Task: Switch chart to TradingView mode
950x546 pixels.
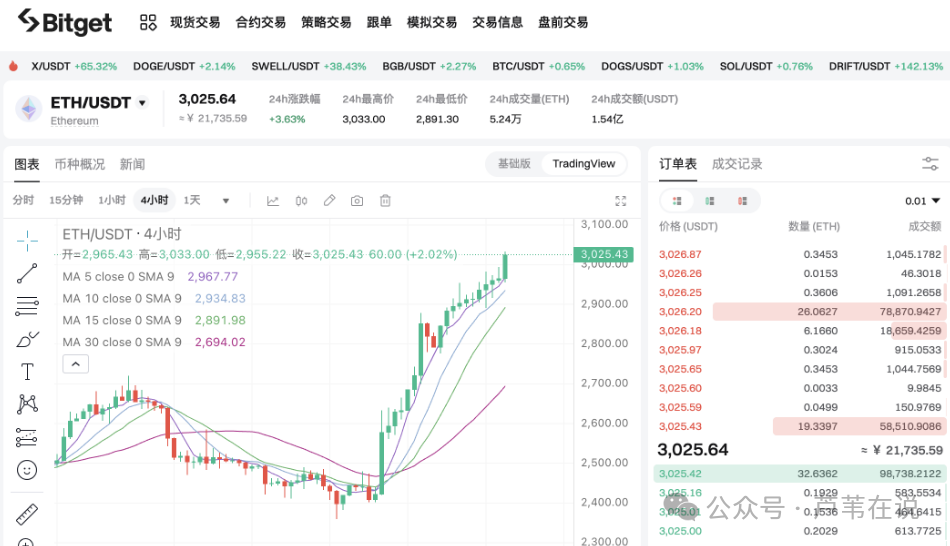Action: 583,164
